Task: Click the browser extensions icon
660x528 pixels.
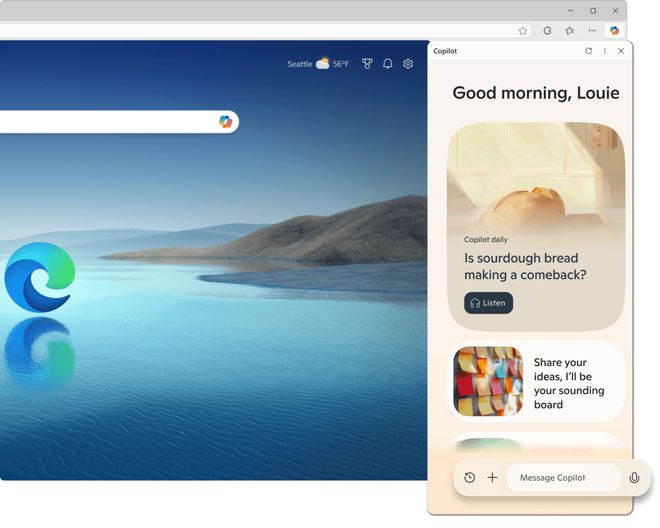Action: tap(547, 31)
